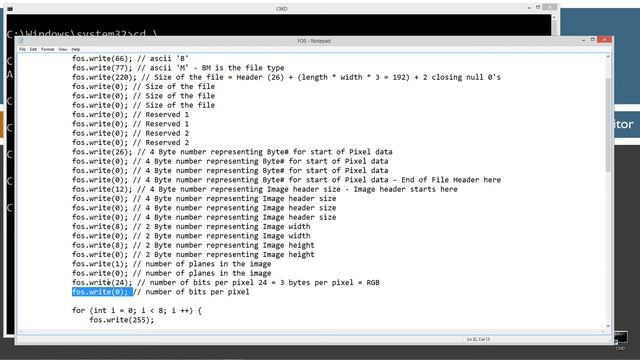The width and height of the screenshot is (640, 360).
Task: Click the line fos.write(66); // ascii 'B'
Action: click(130, 58)
